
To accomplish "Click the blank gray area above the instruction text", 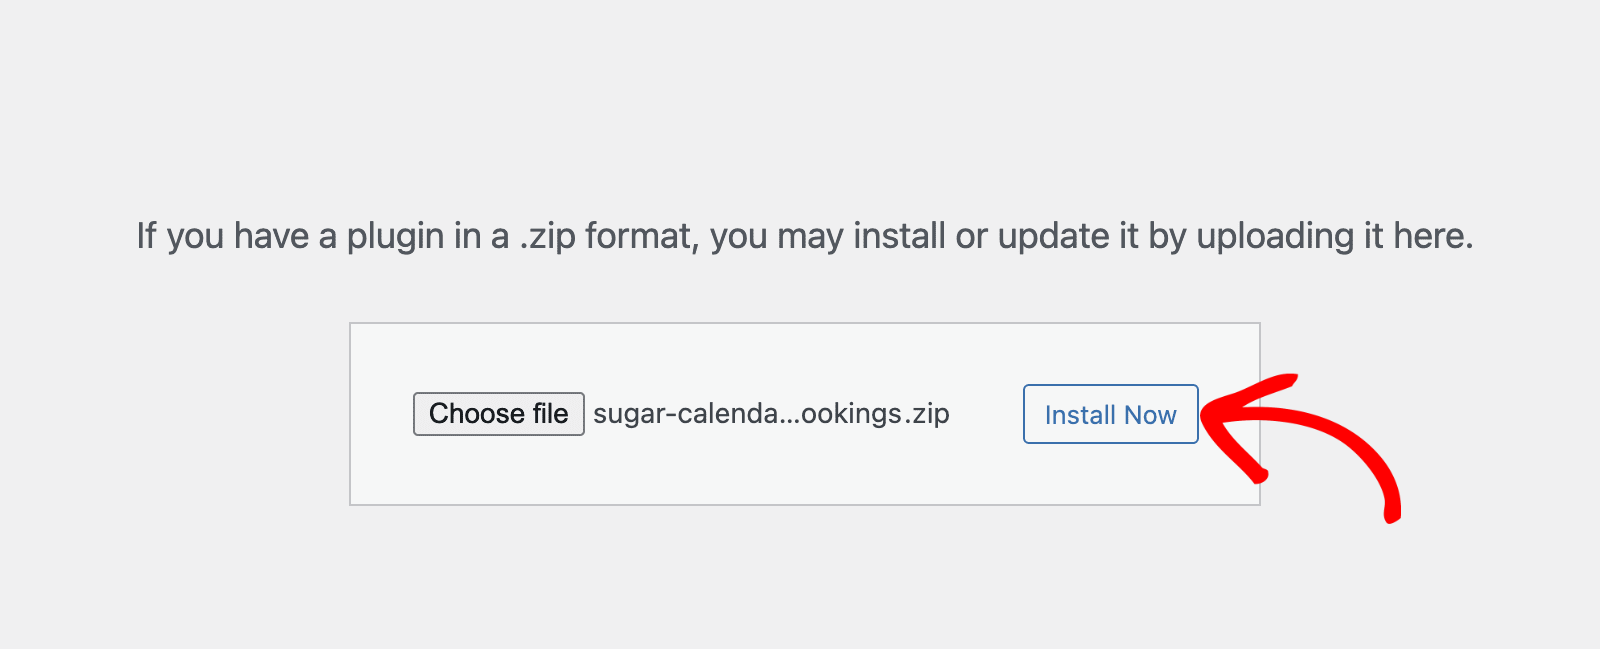I will tap(800, 100).
